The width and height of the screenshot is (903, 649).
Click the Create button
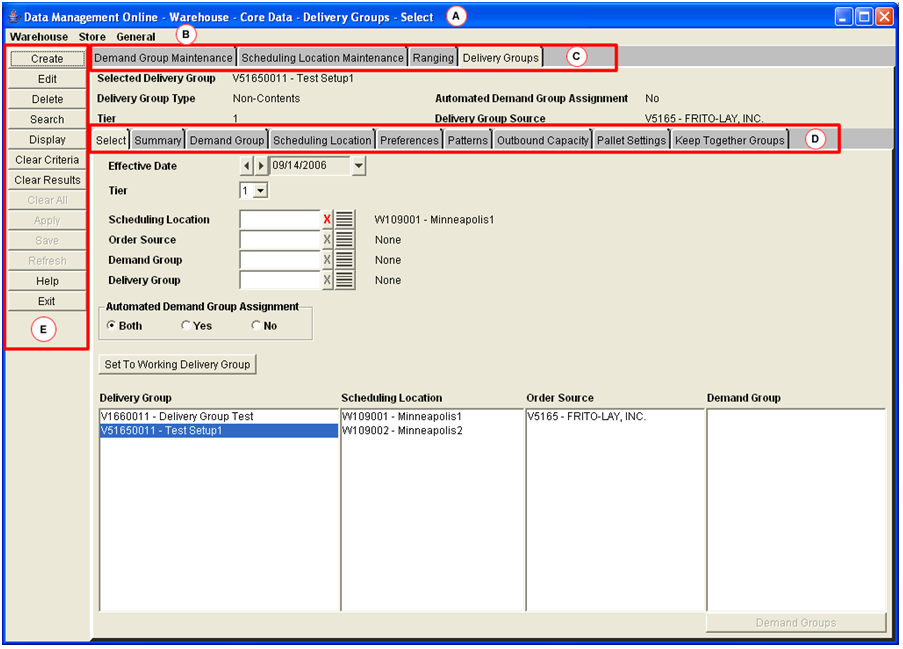tap(47, 59)
